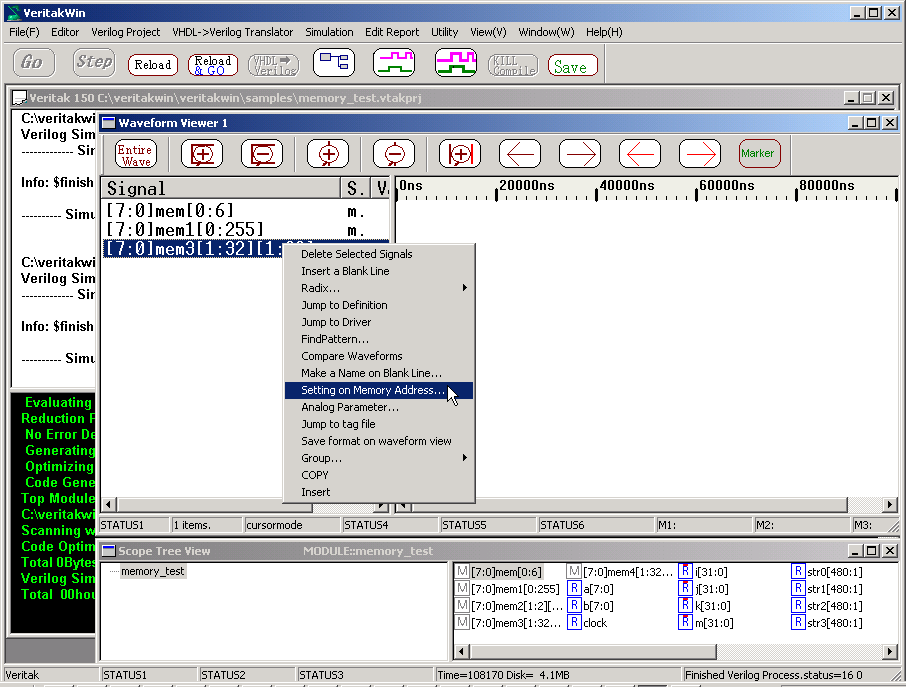Select str3[480:1] in Scope Tree View

(834, 622)
